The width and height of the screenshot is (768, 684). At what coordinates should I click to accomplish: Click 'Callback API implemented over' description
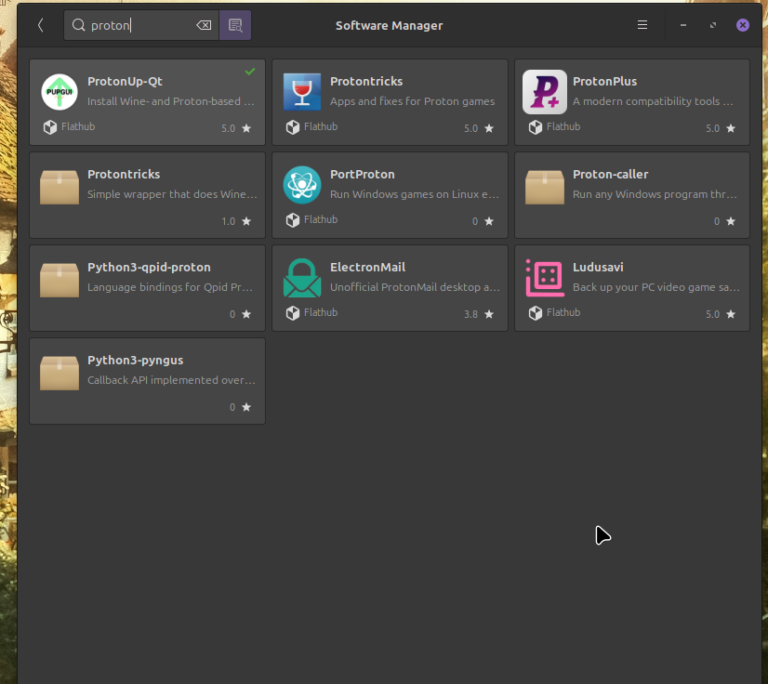(x=171, y=380)
